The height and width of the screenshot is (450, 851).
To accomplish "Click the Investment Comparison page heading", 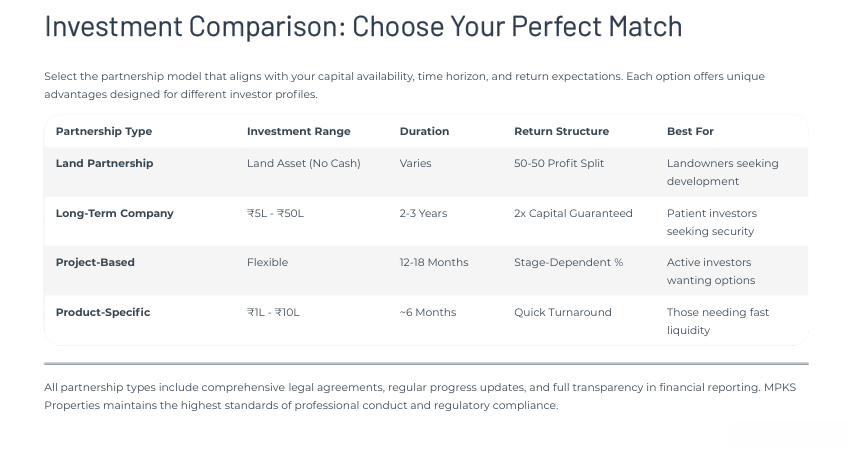I will (363, 27).
